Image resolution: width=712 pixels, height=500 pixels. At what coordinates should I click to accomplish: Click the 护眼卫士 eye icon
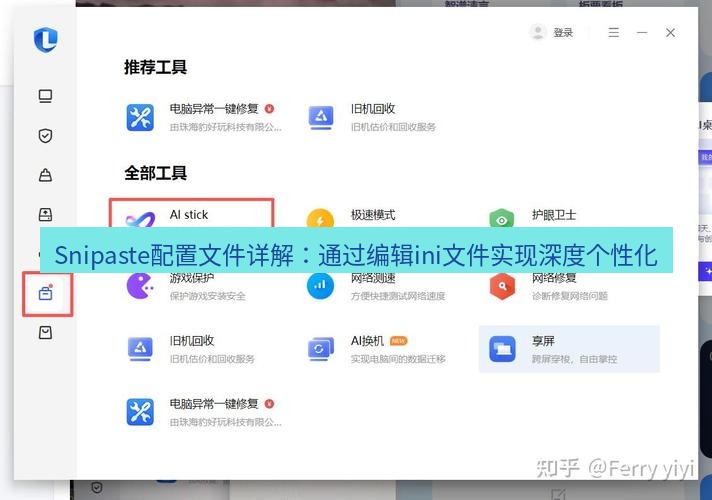tap(502, 218)
